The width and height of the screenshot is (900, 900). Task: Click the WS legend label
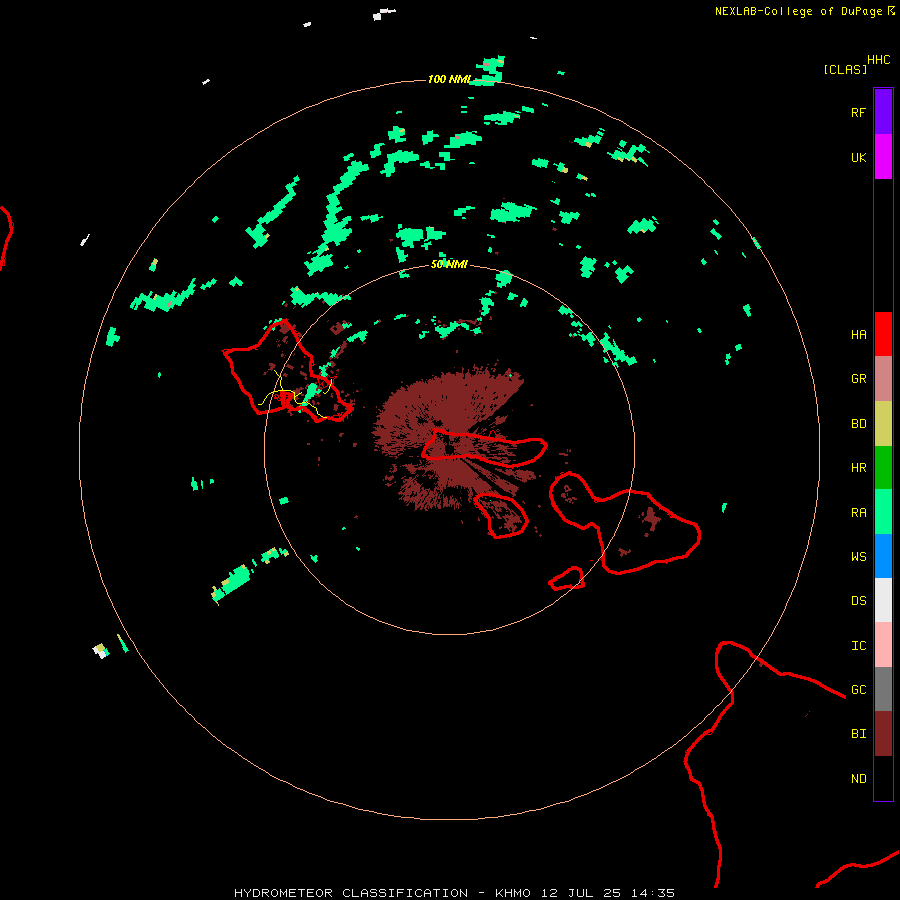(x=859, y=556)
